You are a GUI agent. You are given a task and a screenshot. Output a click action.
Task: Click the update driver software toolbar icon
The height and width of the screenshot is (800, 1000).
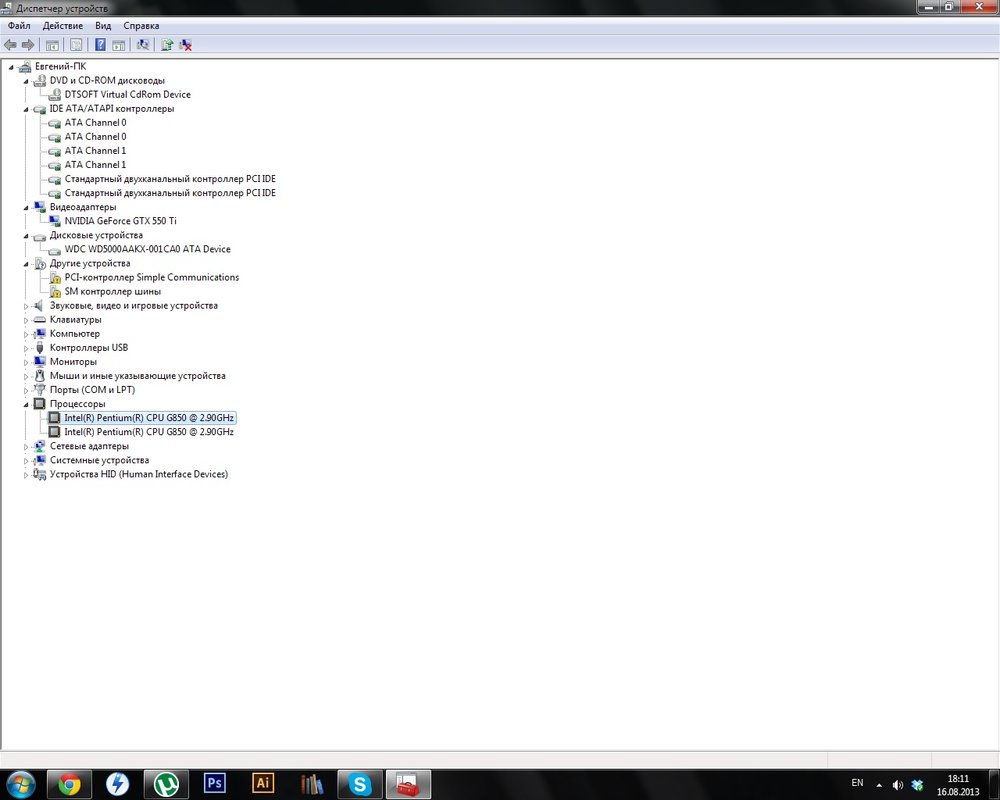point(167,44)
